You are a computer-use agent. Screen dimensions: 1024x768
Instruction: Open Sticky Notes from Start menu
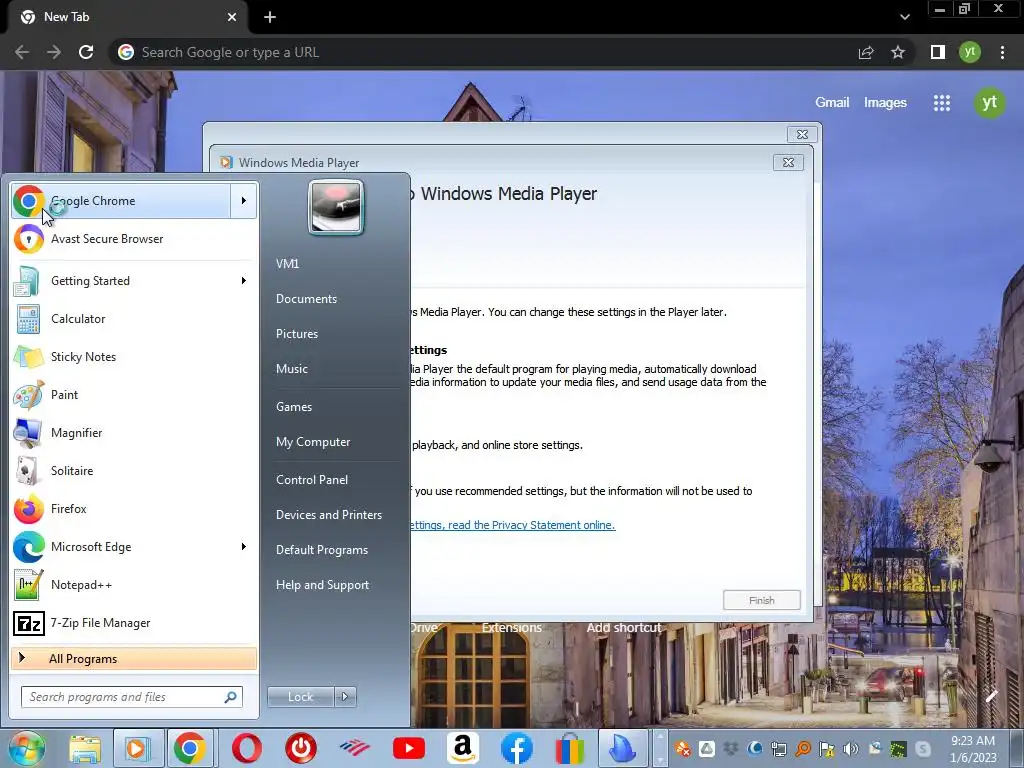point(134,357)
